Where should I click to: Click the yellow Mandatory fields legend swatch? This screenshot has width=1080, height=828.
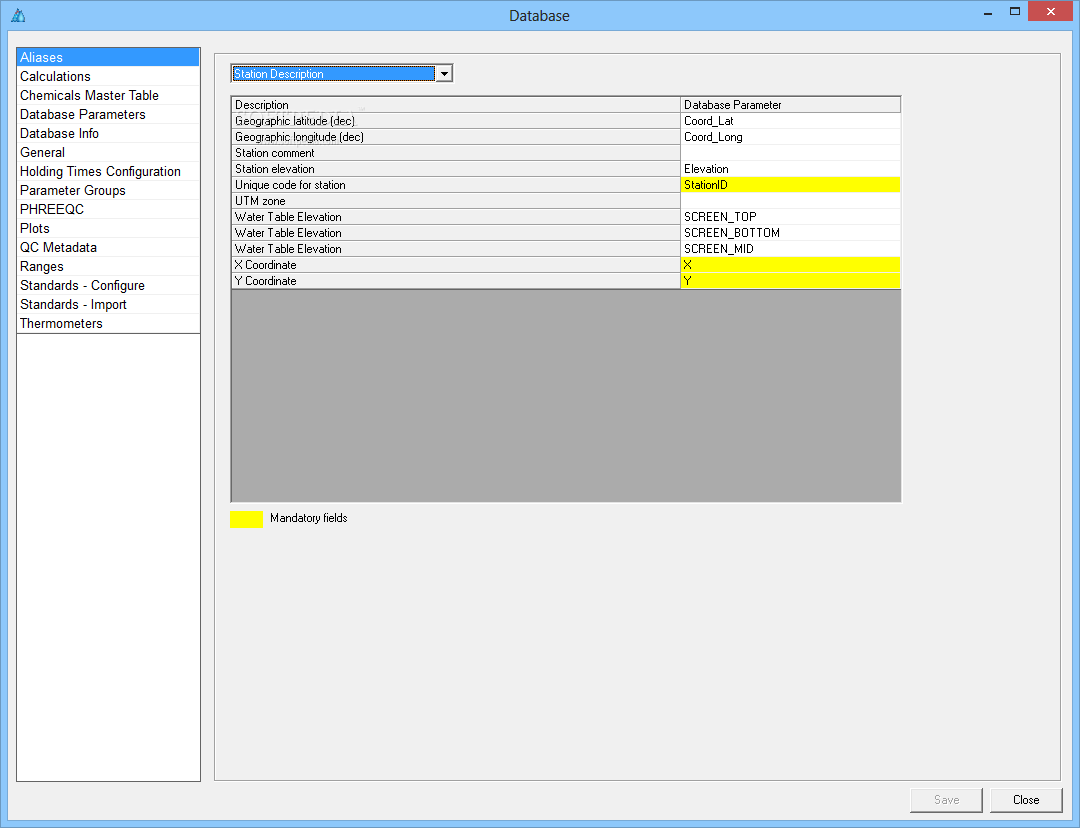pos(246,519)
